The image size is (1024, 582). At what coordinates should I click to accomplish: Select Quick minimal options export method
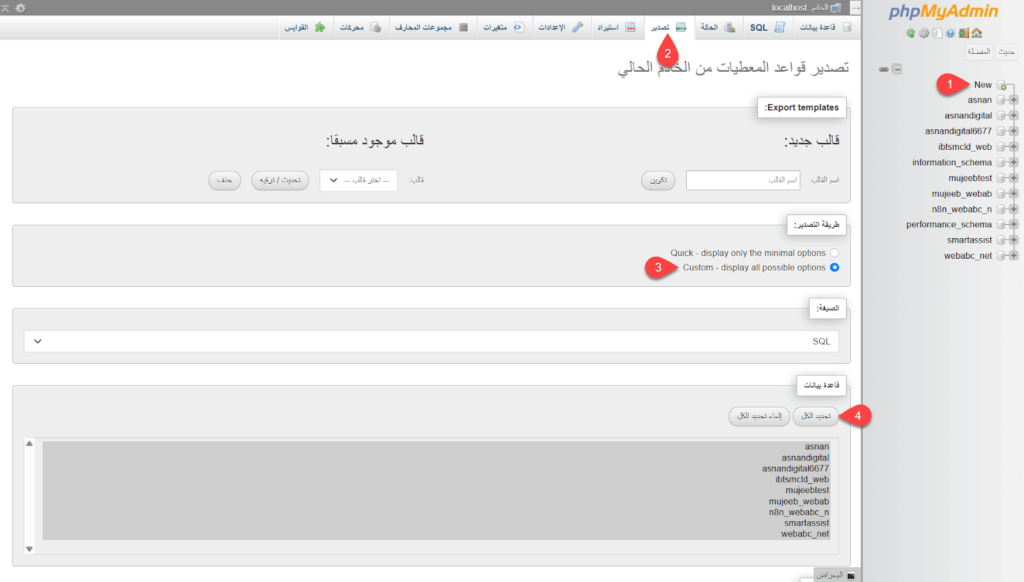click(835, 253)
